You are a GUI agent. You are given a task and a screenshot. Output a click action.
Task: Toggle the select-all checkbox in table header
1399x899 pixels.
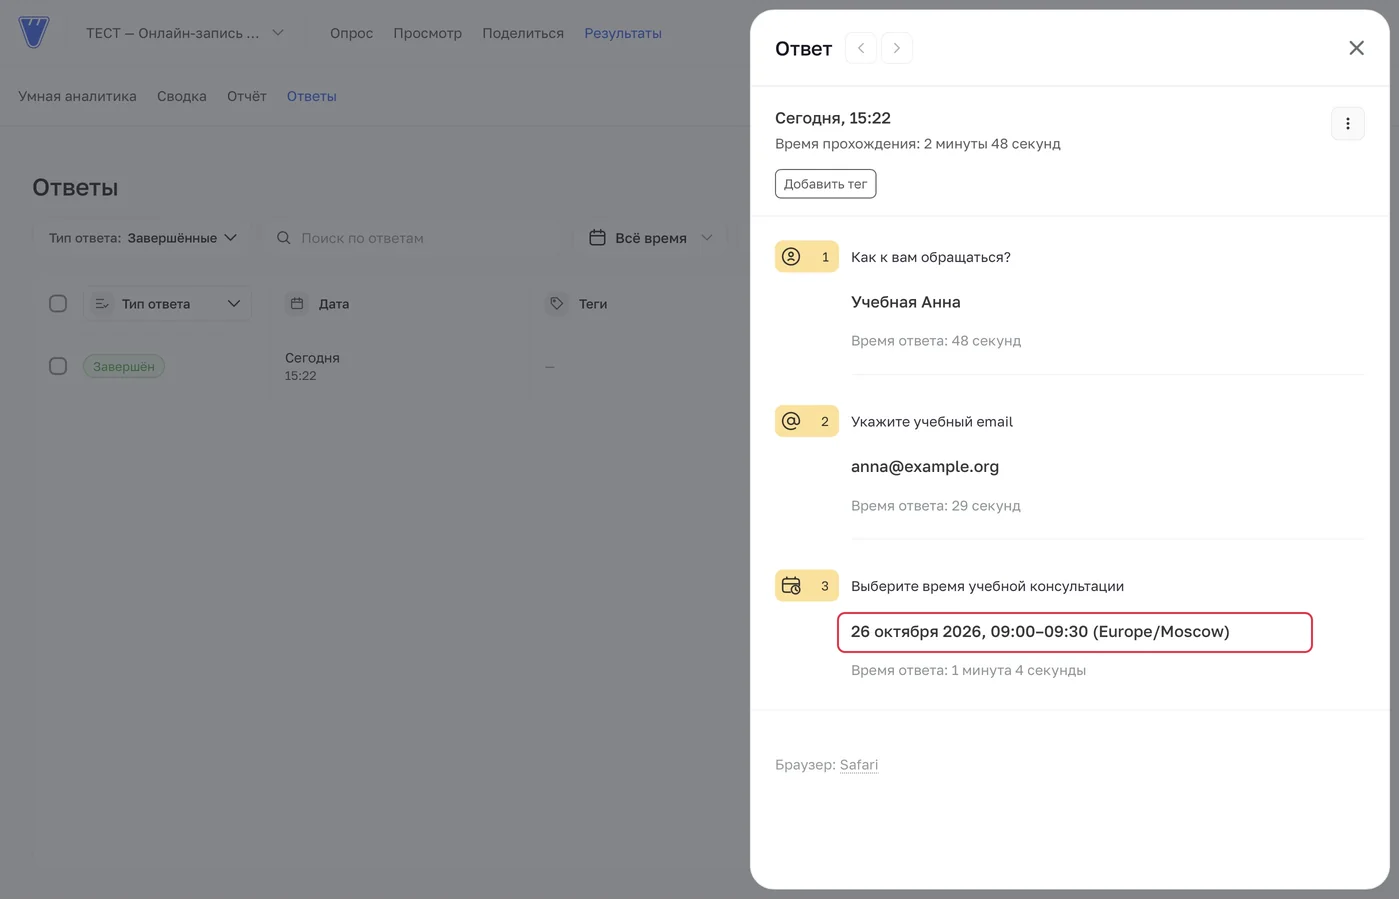click(58, 303)
